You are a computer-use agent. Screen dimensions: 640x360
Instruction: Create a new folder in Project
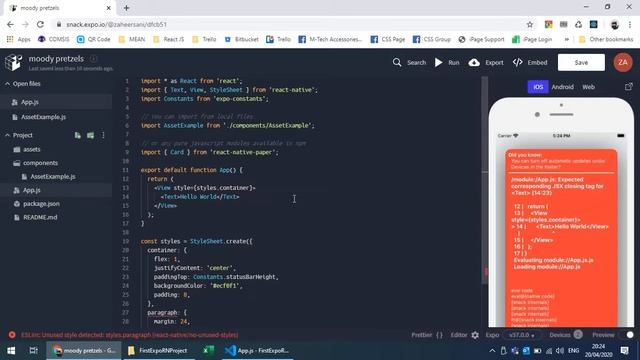pyautogui.click(x=90, y=135)
